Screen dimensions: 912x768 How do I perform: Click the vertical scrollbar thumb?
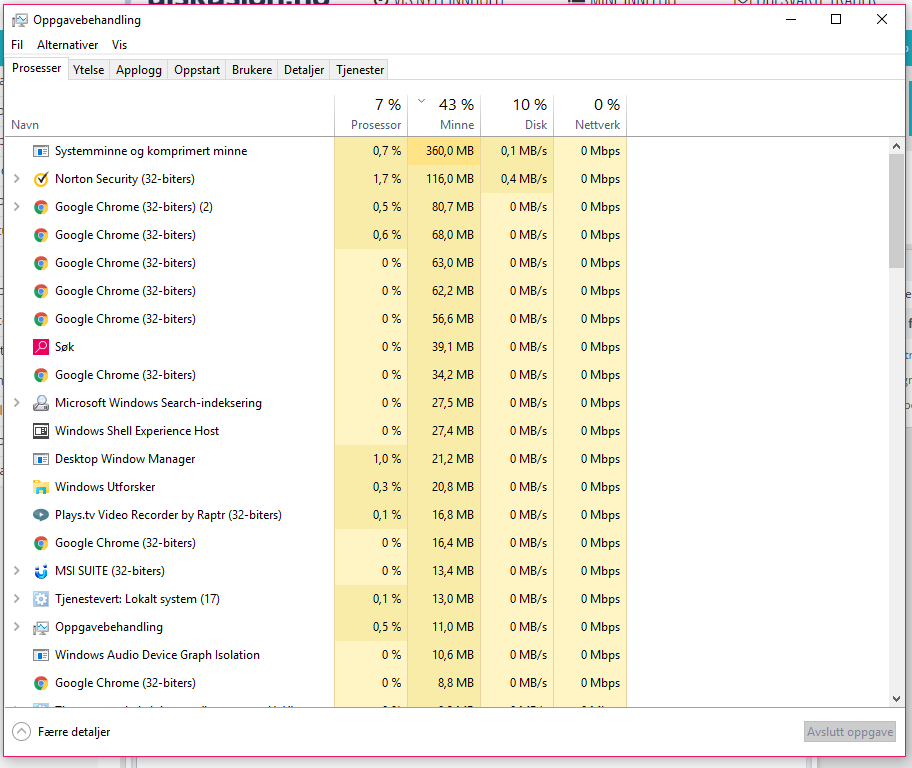pyautogui.click(x=896, y=211)
